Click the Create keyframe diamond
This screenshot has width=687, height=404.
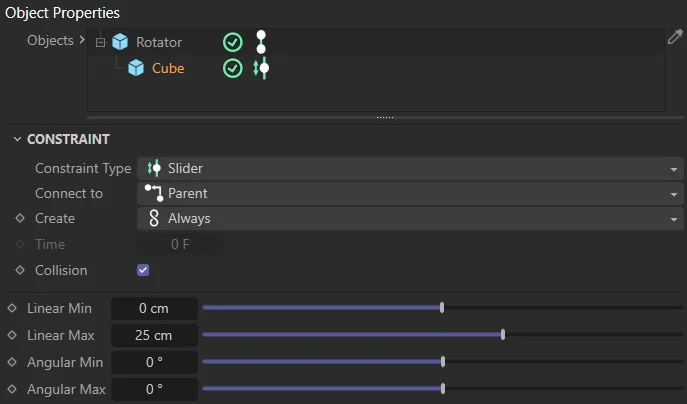tap(20, 218)
